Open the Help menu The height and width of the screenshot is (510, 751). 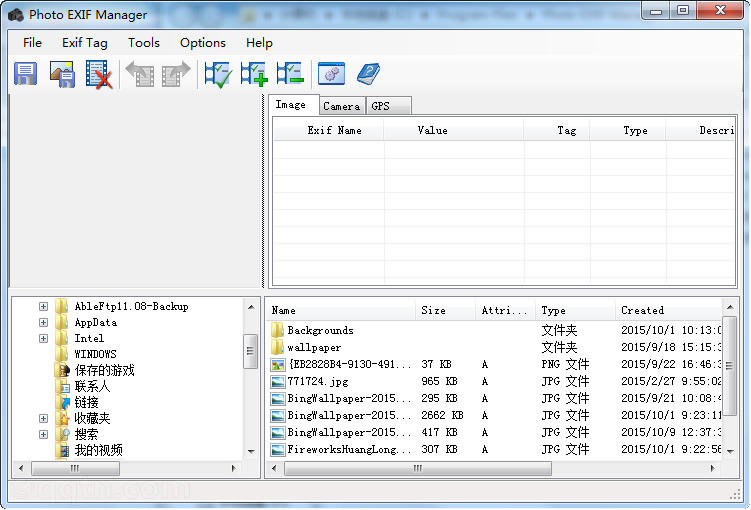[259, 43]
